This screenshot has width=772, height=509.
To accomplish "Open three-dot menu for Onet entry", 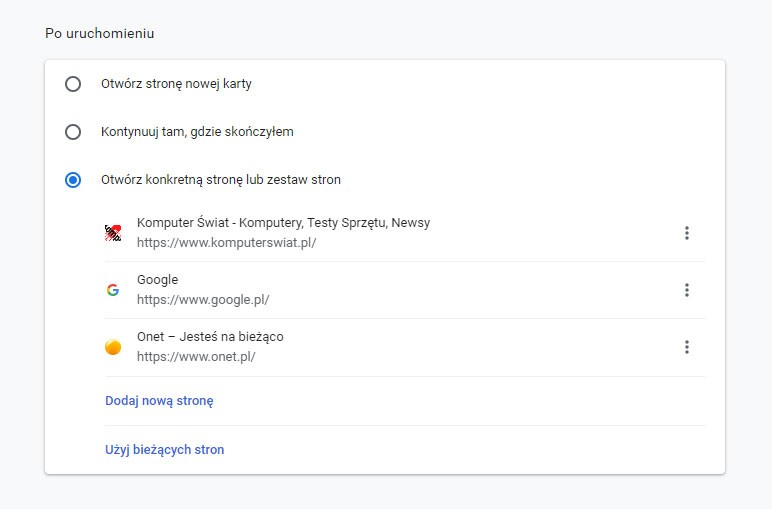I will tap(687, 347).
